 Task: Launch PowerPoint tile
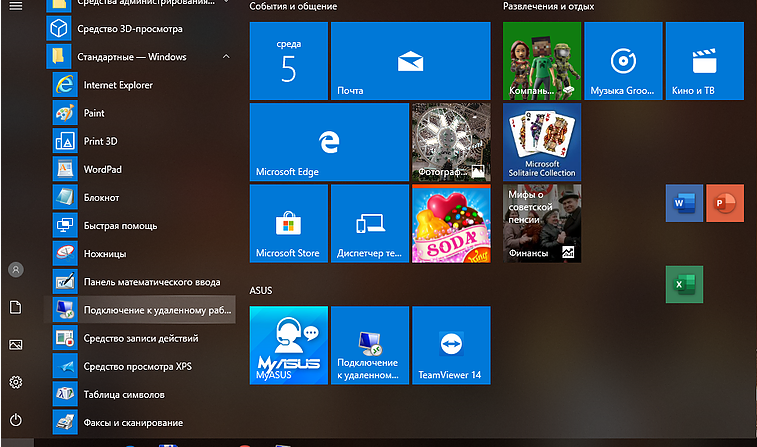click(725, 203)
